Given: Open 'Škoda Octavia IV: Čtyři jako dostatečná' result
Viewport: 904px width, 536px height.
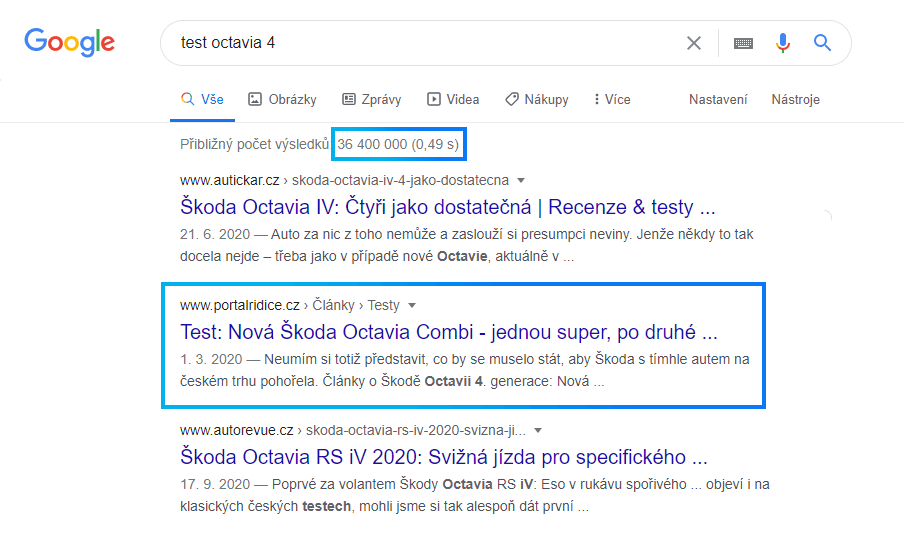Looking at the screenshot, I should tap(447, 206).
